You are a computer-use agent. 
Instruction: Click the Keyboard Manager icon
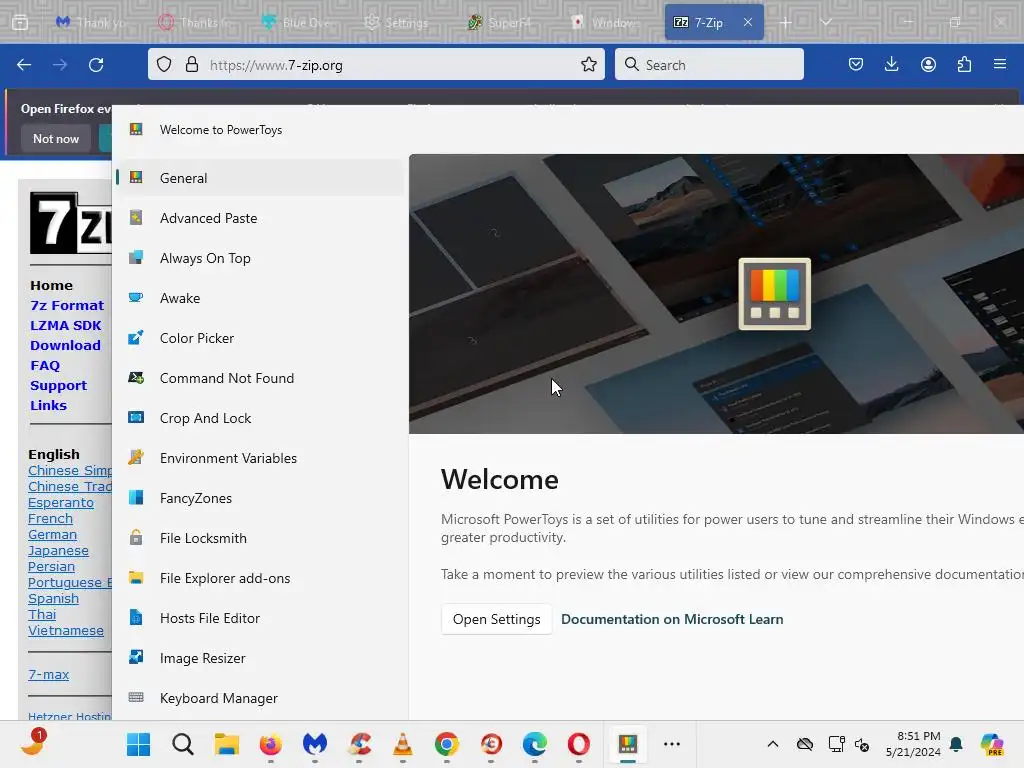(136, 697)
